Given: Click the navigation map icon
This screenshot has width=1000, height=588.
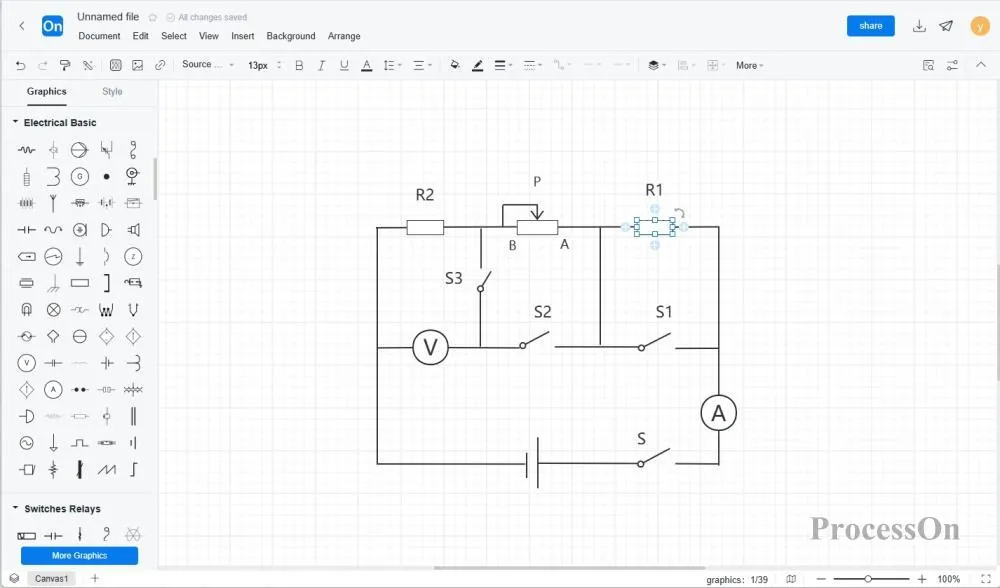Looking at the screenshot, I should pyautogui.click(x=791, y=579).
